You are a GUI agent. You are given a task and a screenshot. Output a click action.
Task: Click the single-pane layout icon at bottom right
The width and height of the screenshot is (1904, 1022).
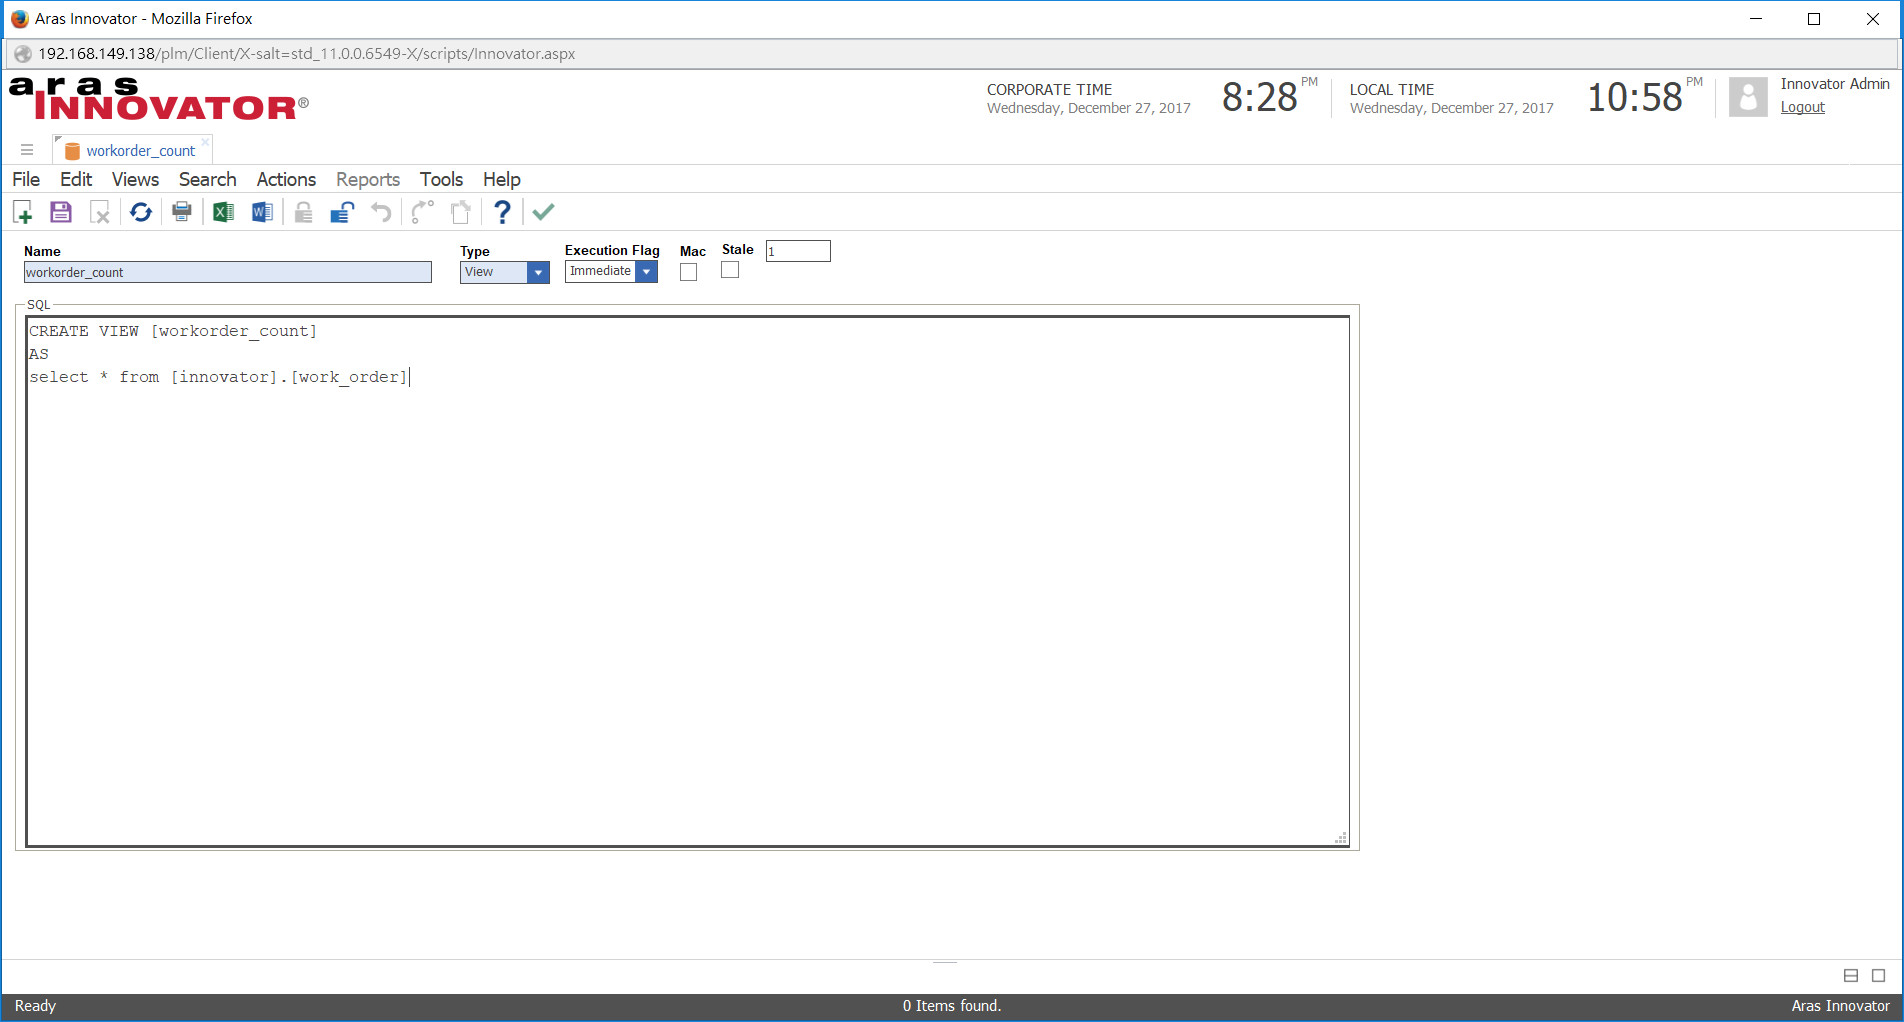tap(1879, 975)
